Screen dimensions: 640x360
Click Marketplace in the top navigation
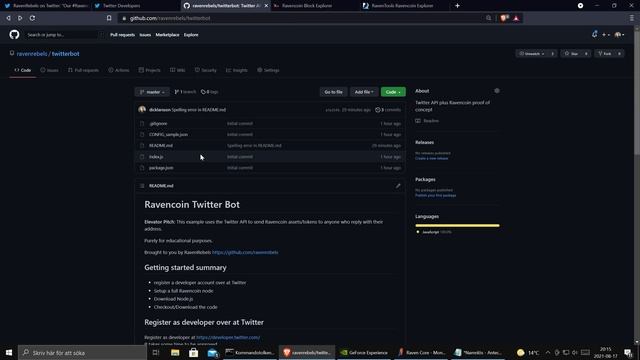pos(167,35)
